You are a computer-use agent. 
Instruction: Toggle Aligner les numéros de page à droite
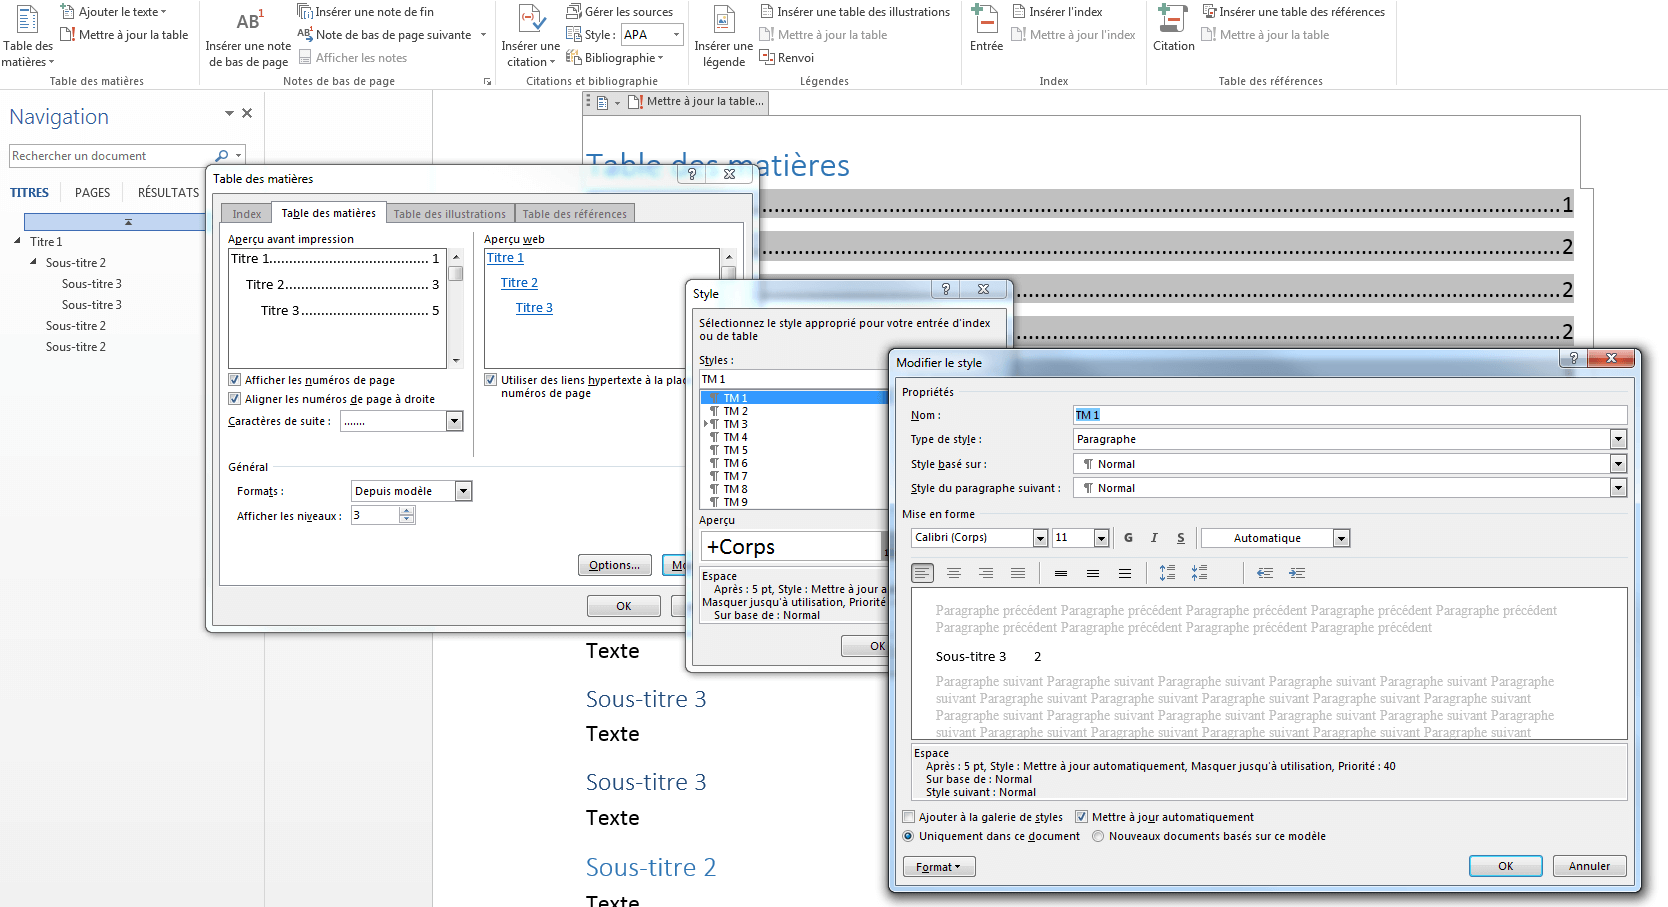(234, 399)
